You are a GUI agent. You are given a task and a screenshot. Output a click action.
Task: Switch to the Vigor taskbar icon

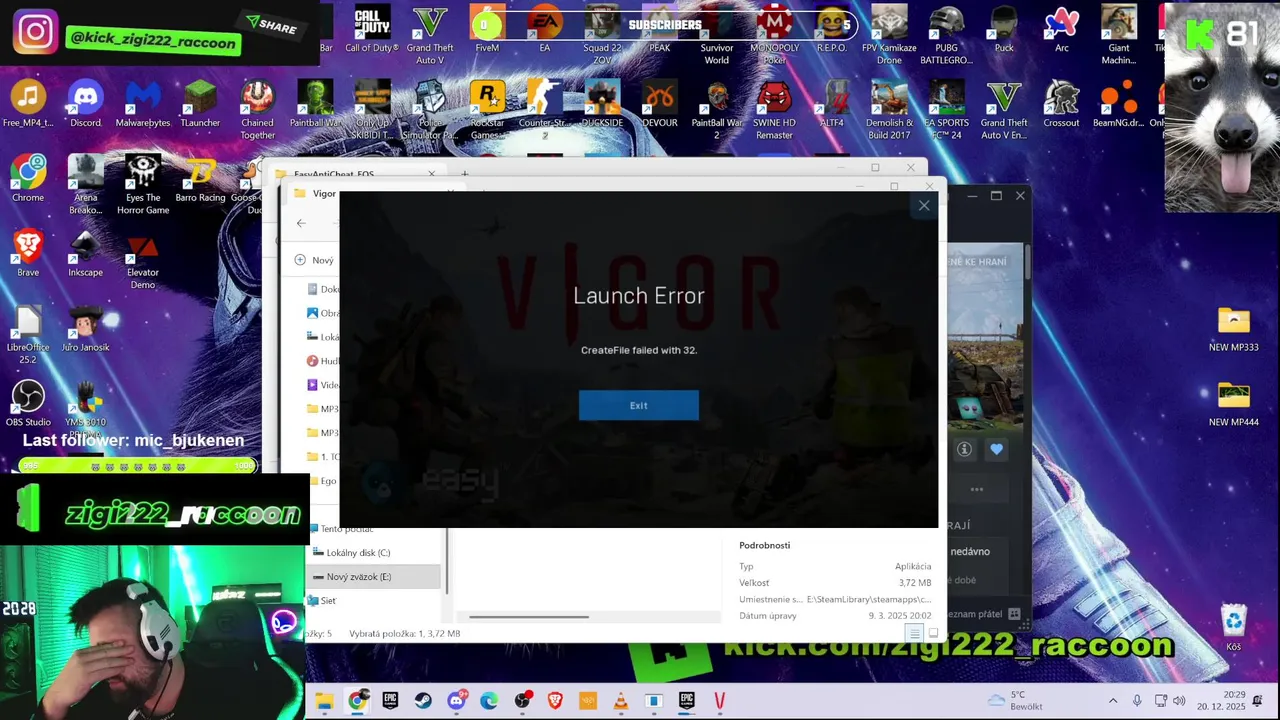point(719,701)
